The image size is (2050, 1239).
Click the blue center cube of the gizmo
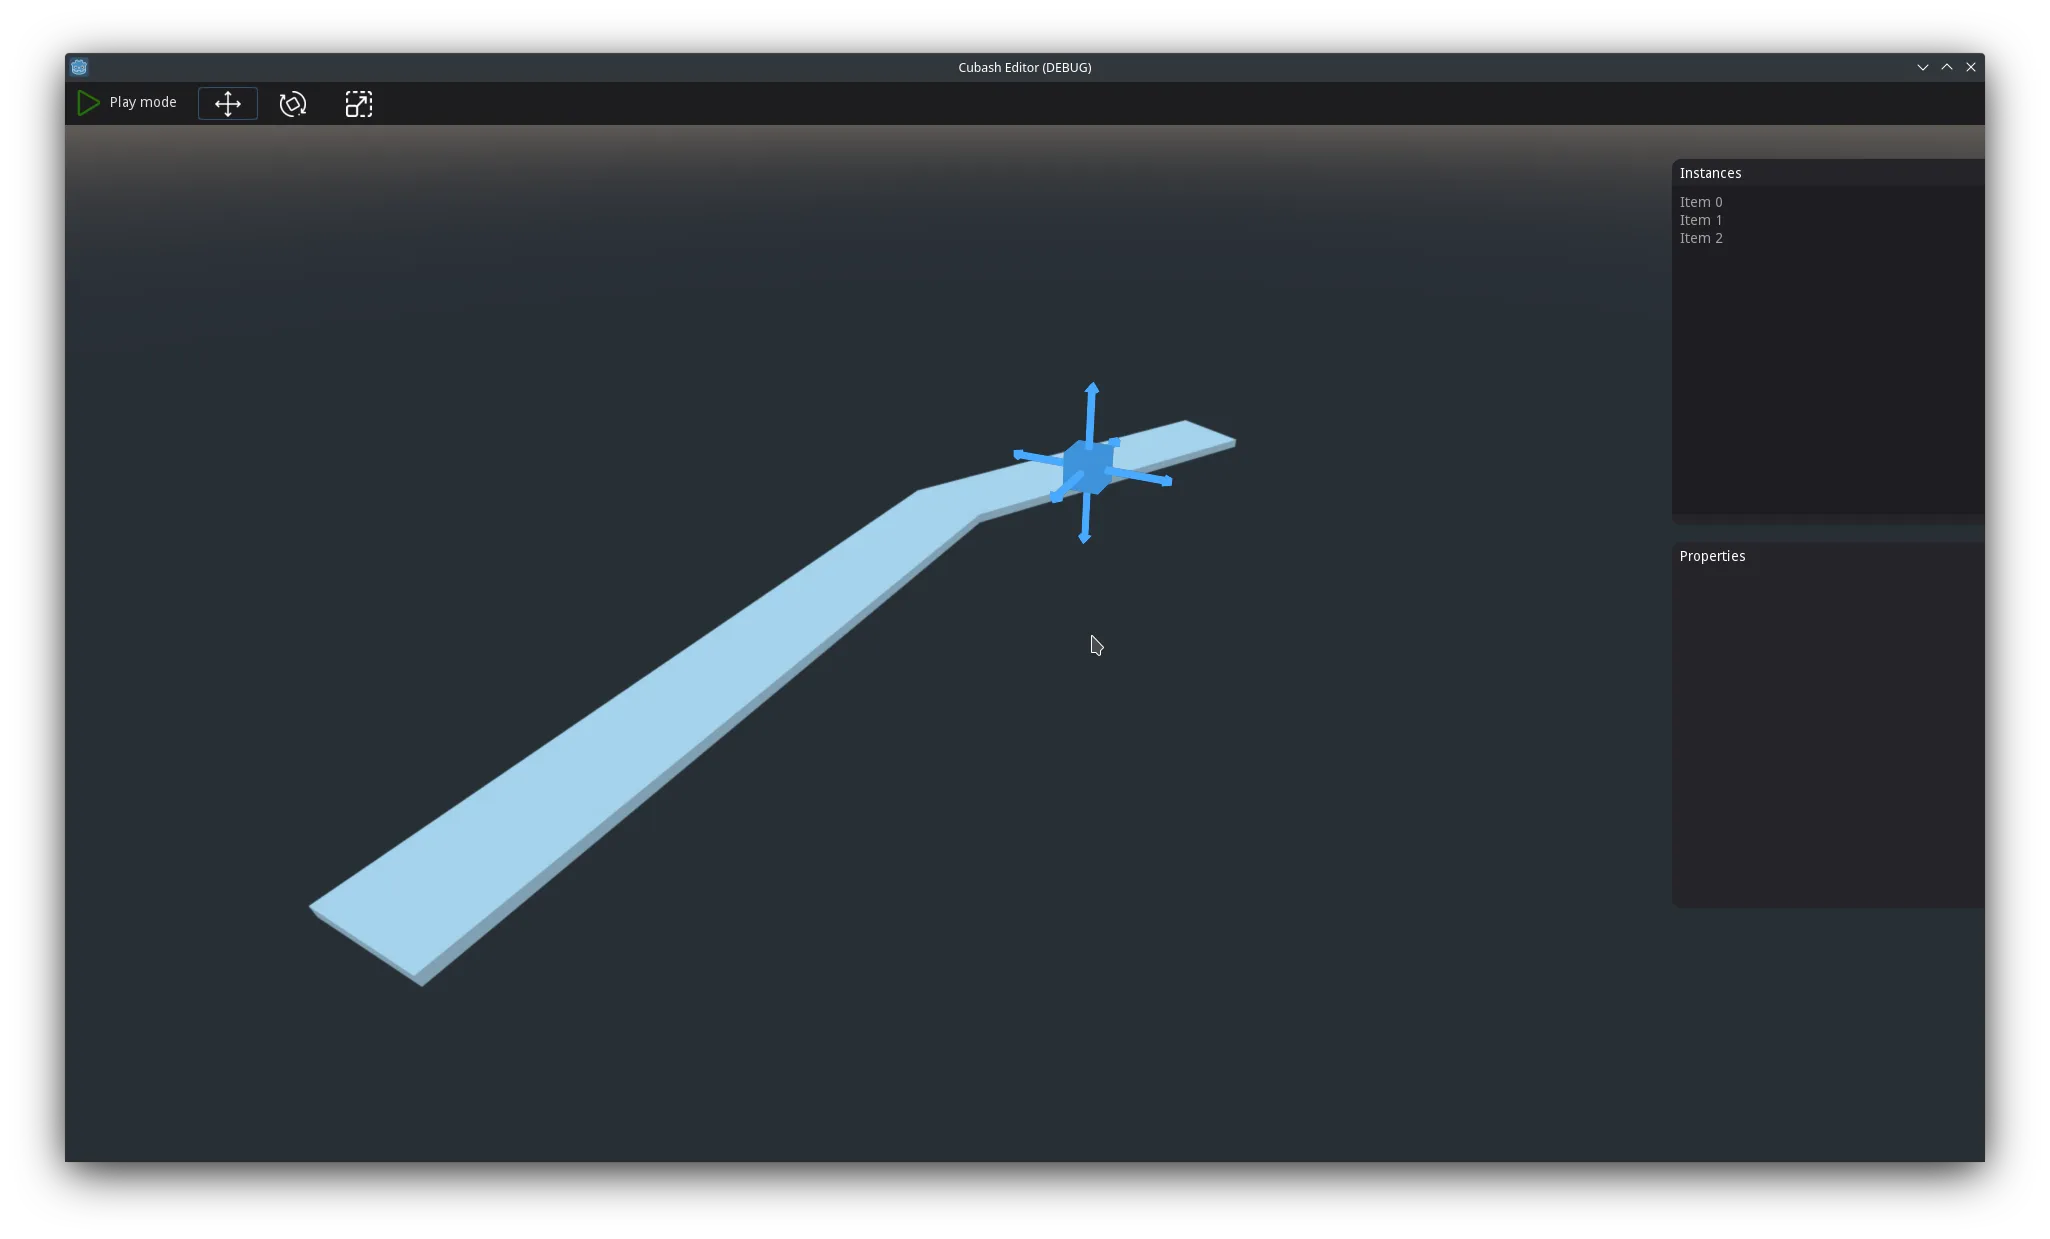pos(1088,467)
